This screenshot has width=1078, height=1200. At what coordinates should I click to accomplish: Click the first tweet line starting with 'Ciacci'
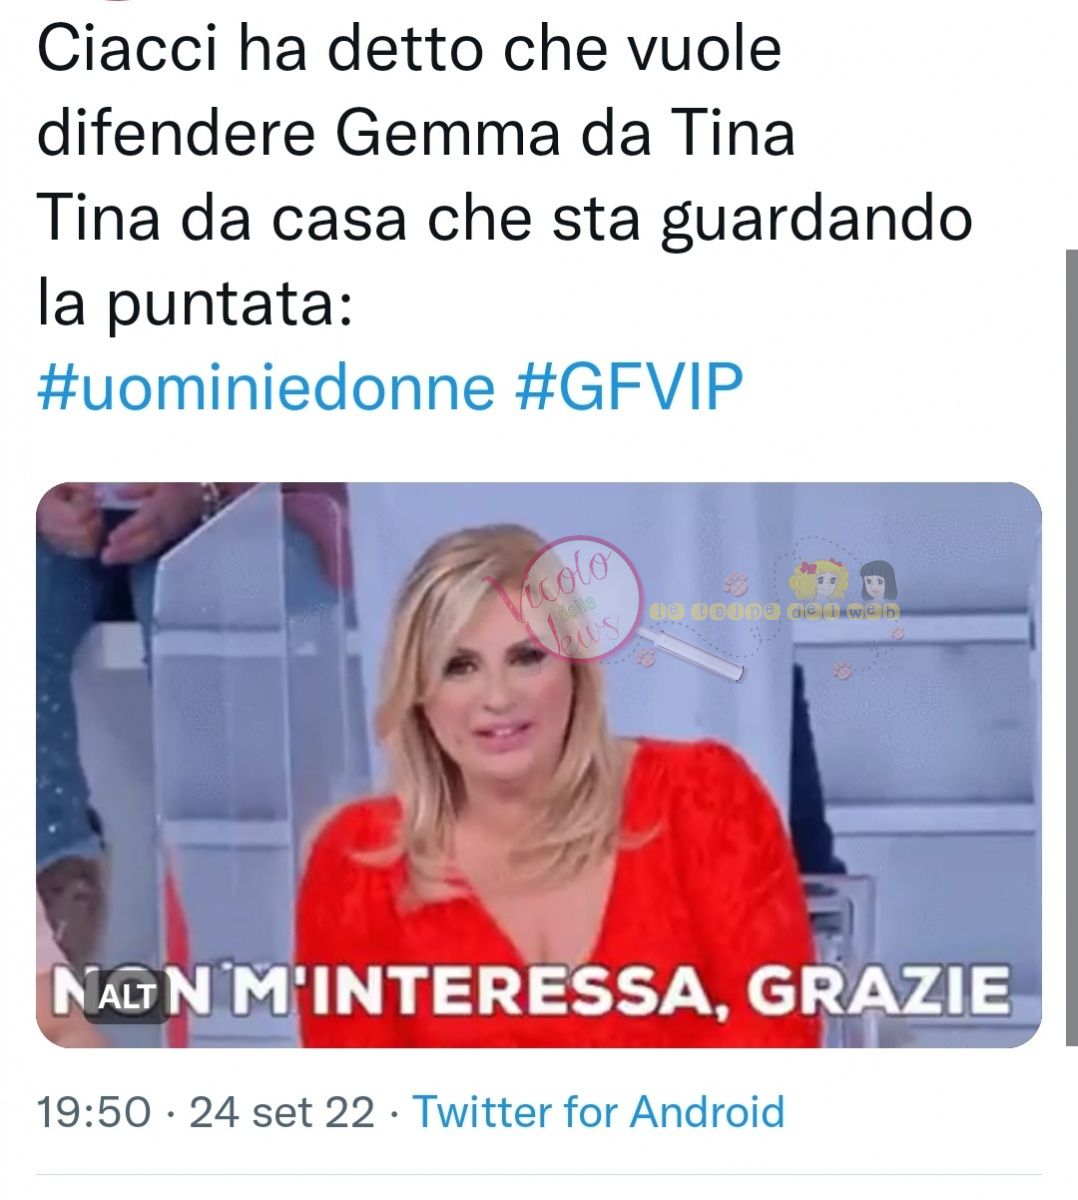click(409, 48)
